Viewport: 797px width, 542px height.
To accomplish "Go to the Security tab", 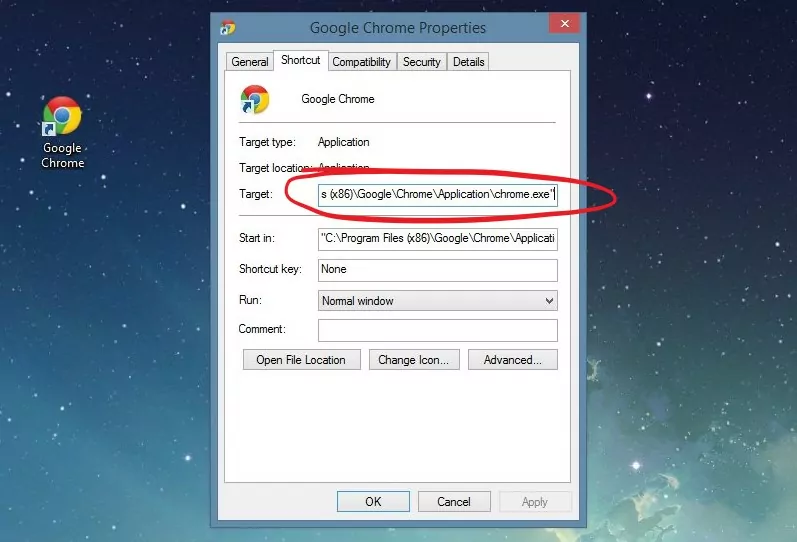I will pyautogui.click(x=421, y=62).
